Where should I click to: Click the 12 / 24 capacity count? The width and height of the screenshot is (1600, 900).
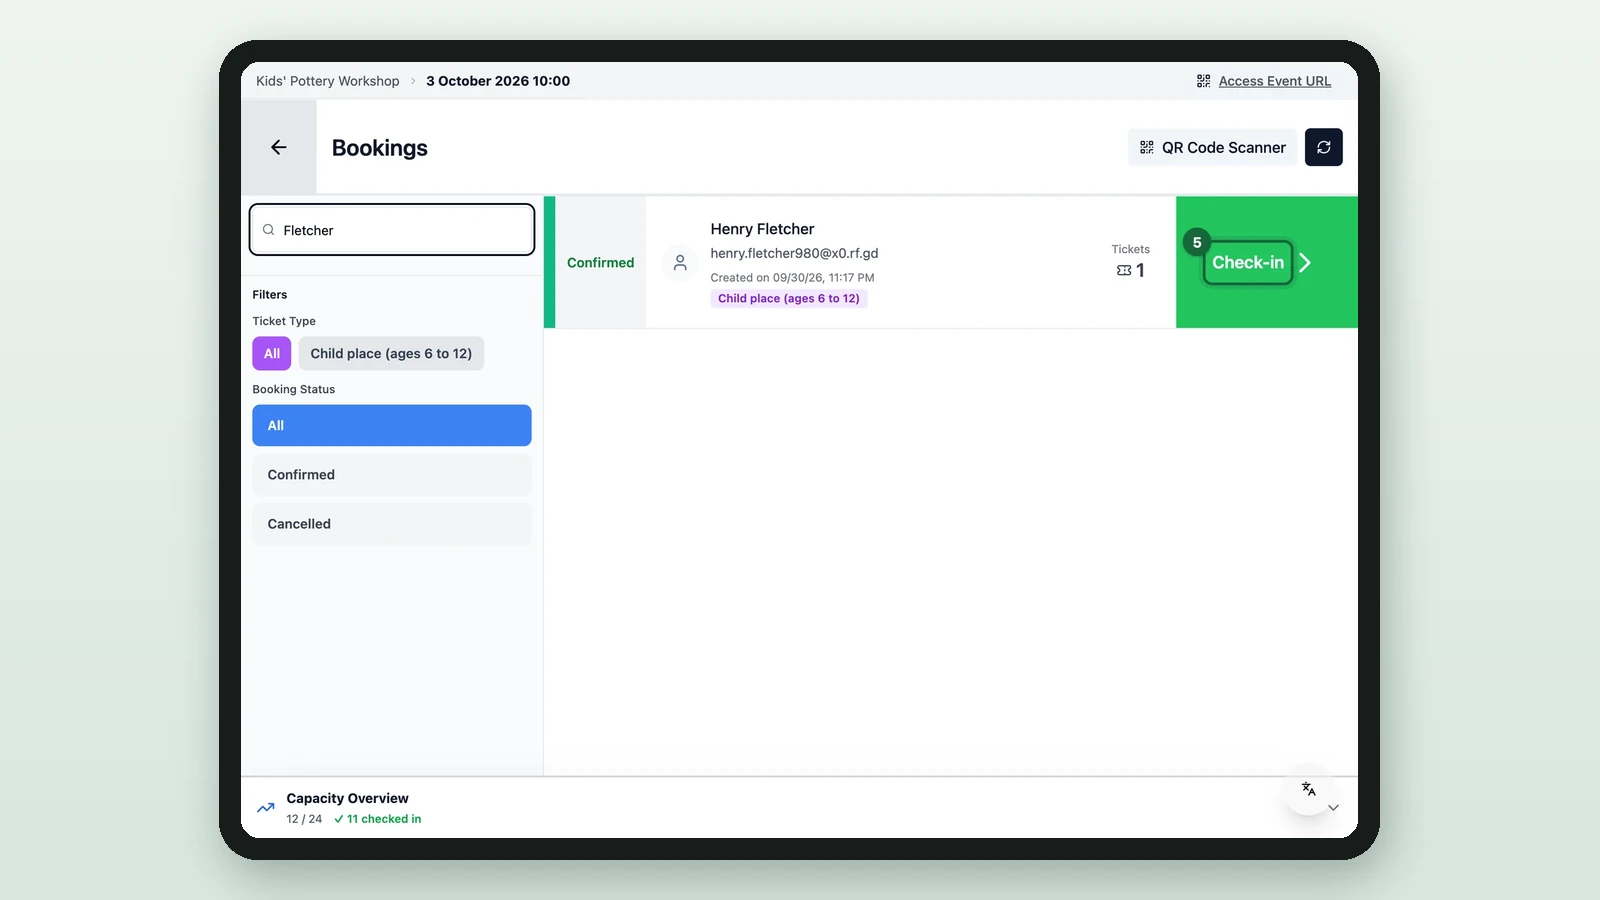coord(304,819)
